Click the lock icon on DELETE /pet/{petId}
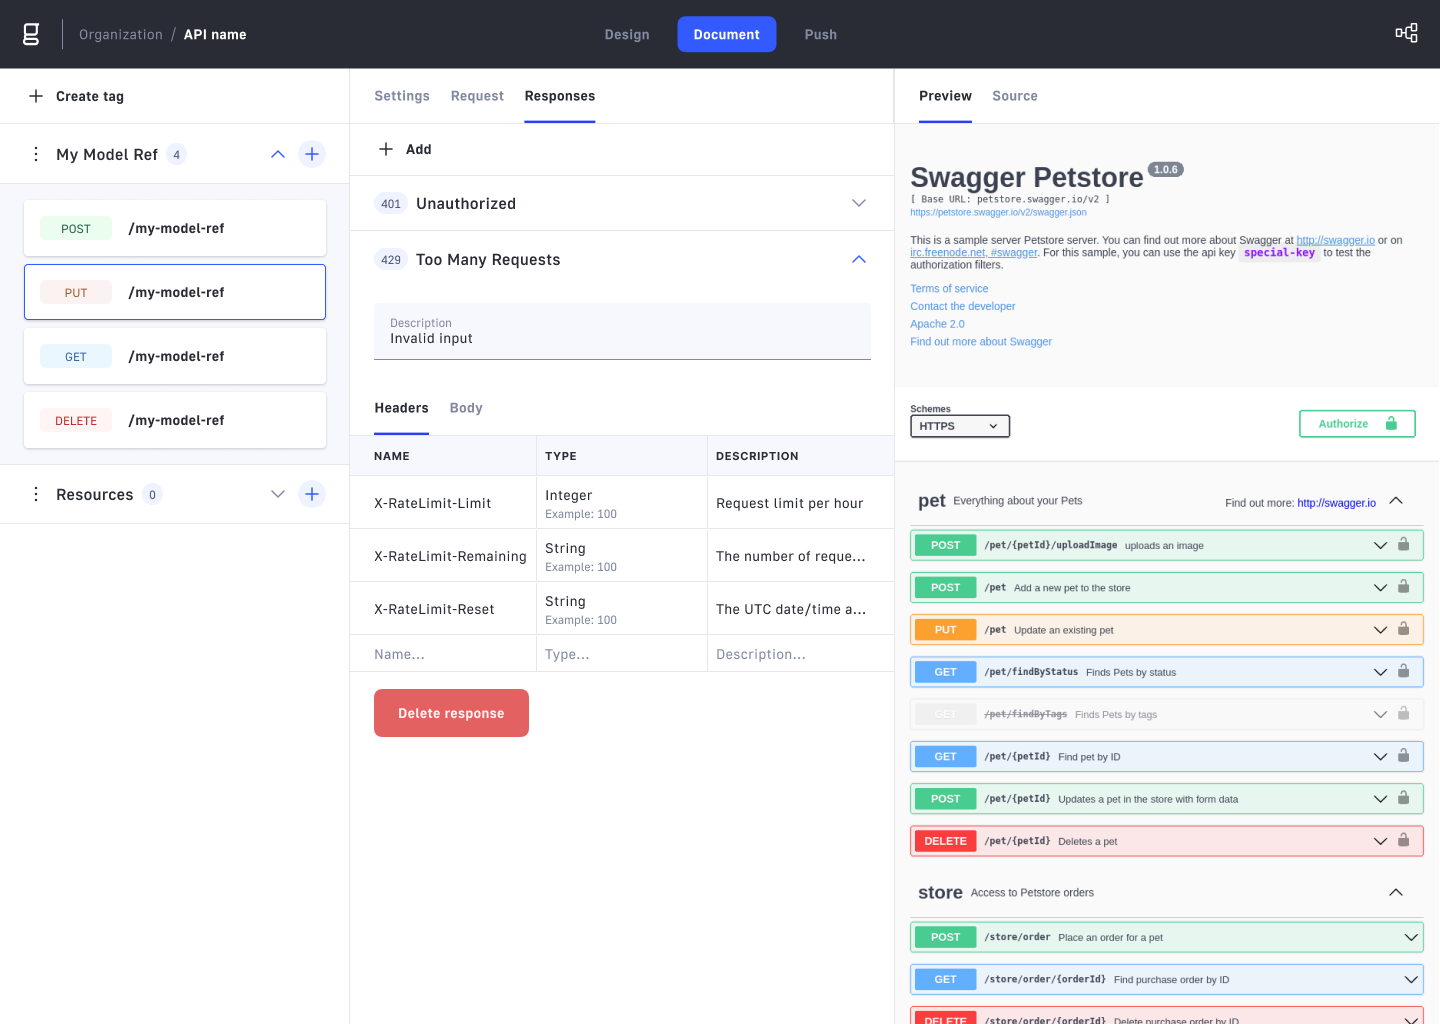 click(x=1403, y=840)
